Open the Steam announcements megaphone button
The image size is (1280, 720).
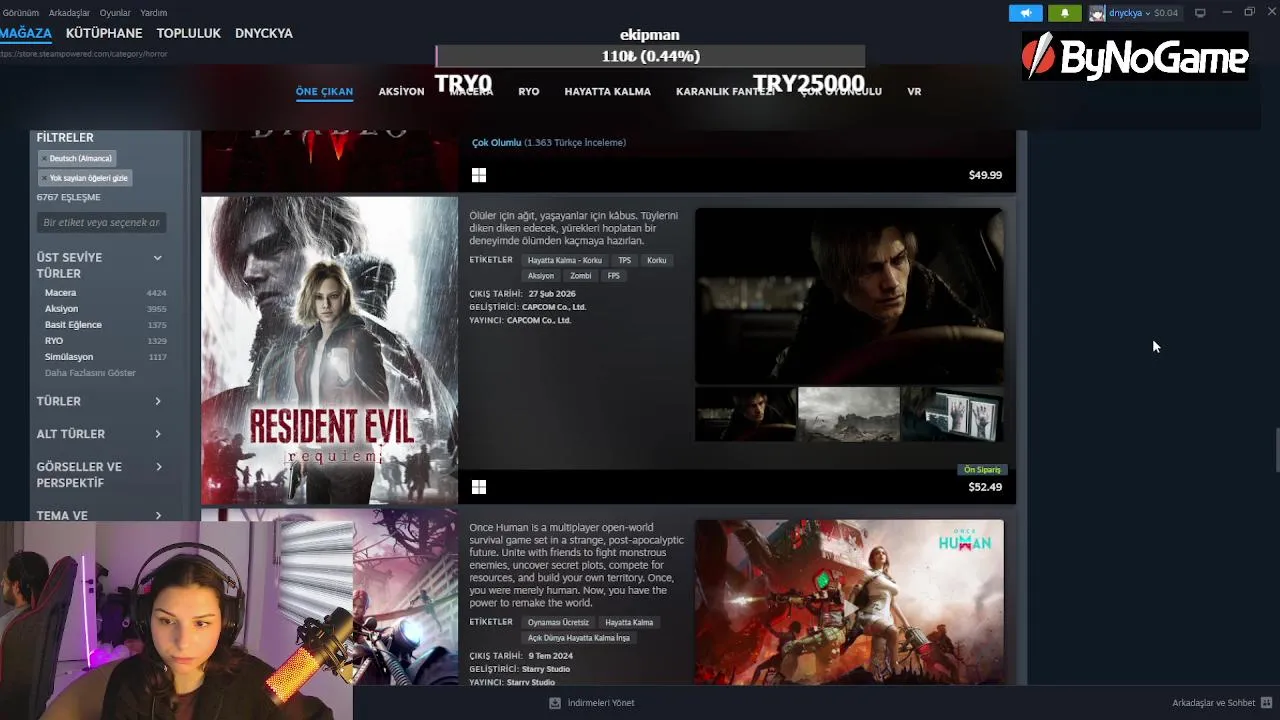(x=1025, y=13)
